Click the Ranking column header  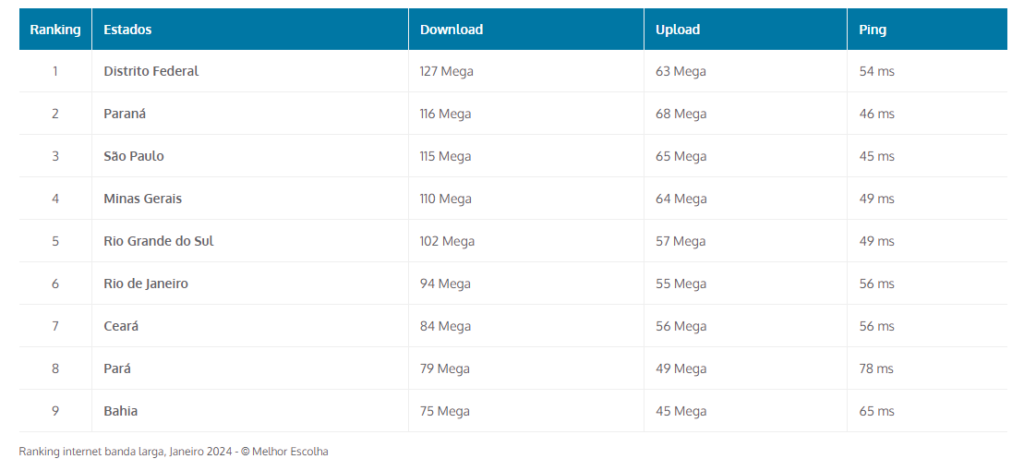pyautogui.click(x=55, y=30)
